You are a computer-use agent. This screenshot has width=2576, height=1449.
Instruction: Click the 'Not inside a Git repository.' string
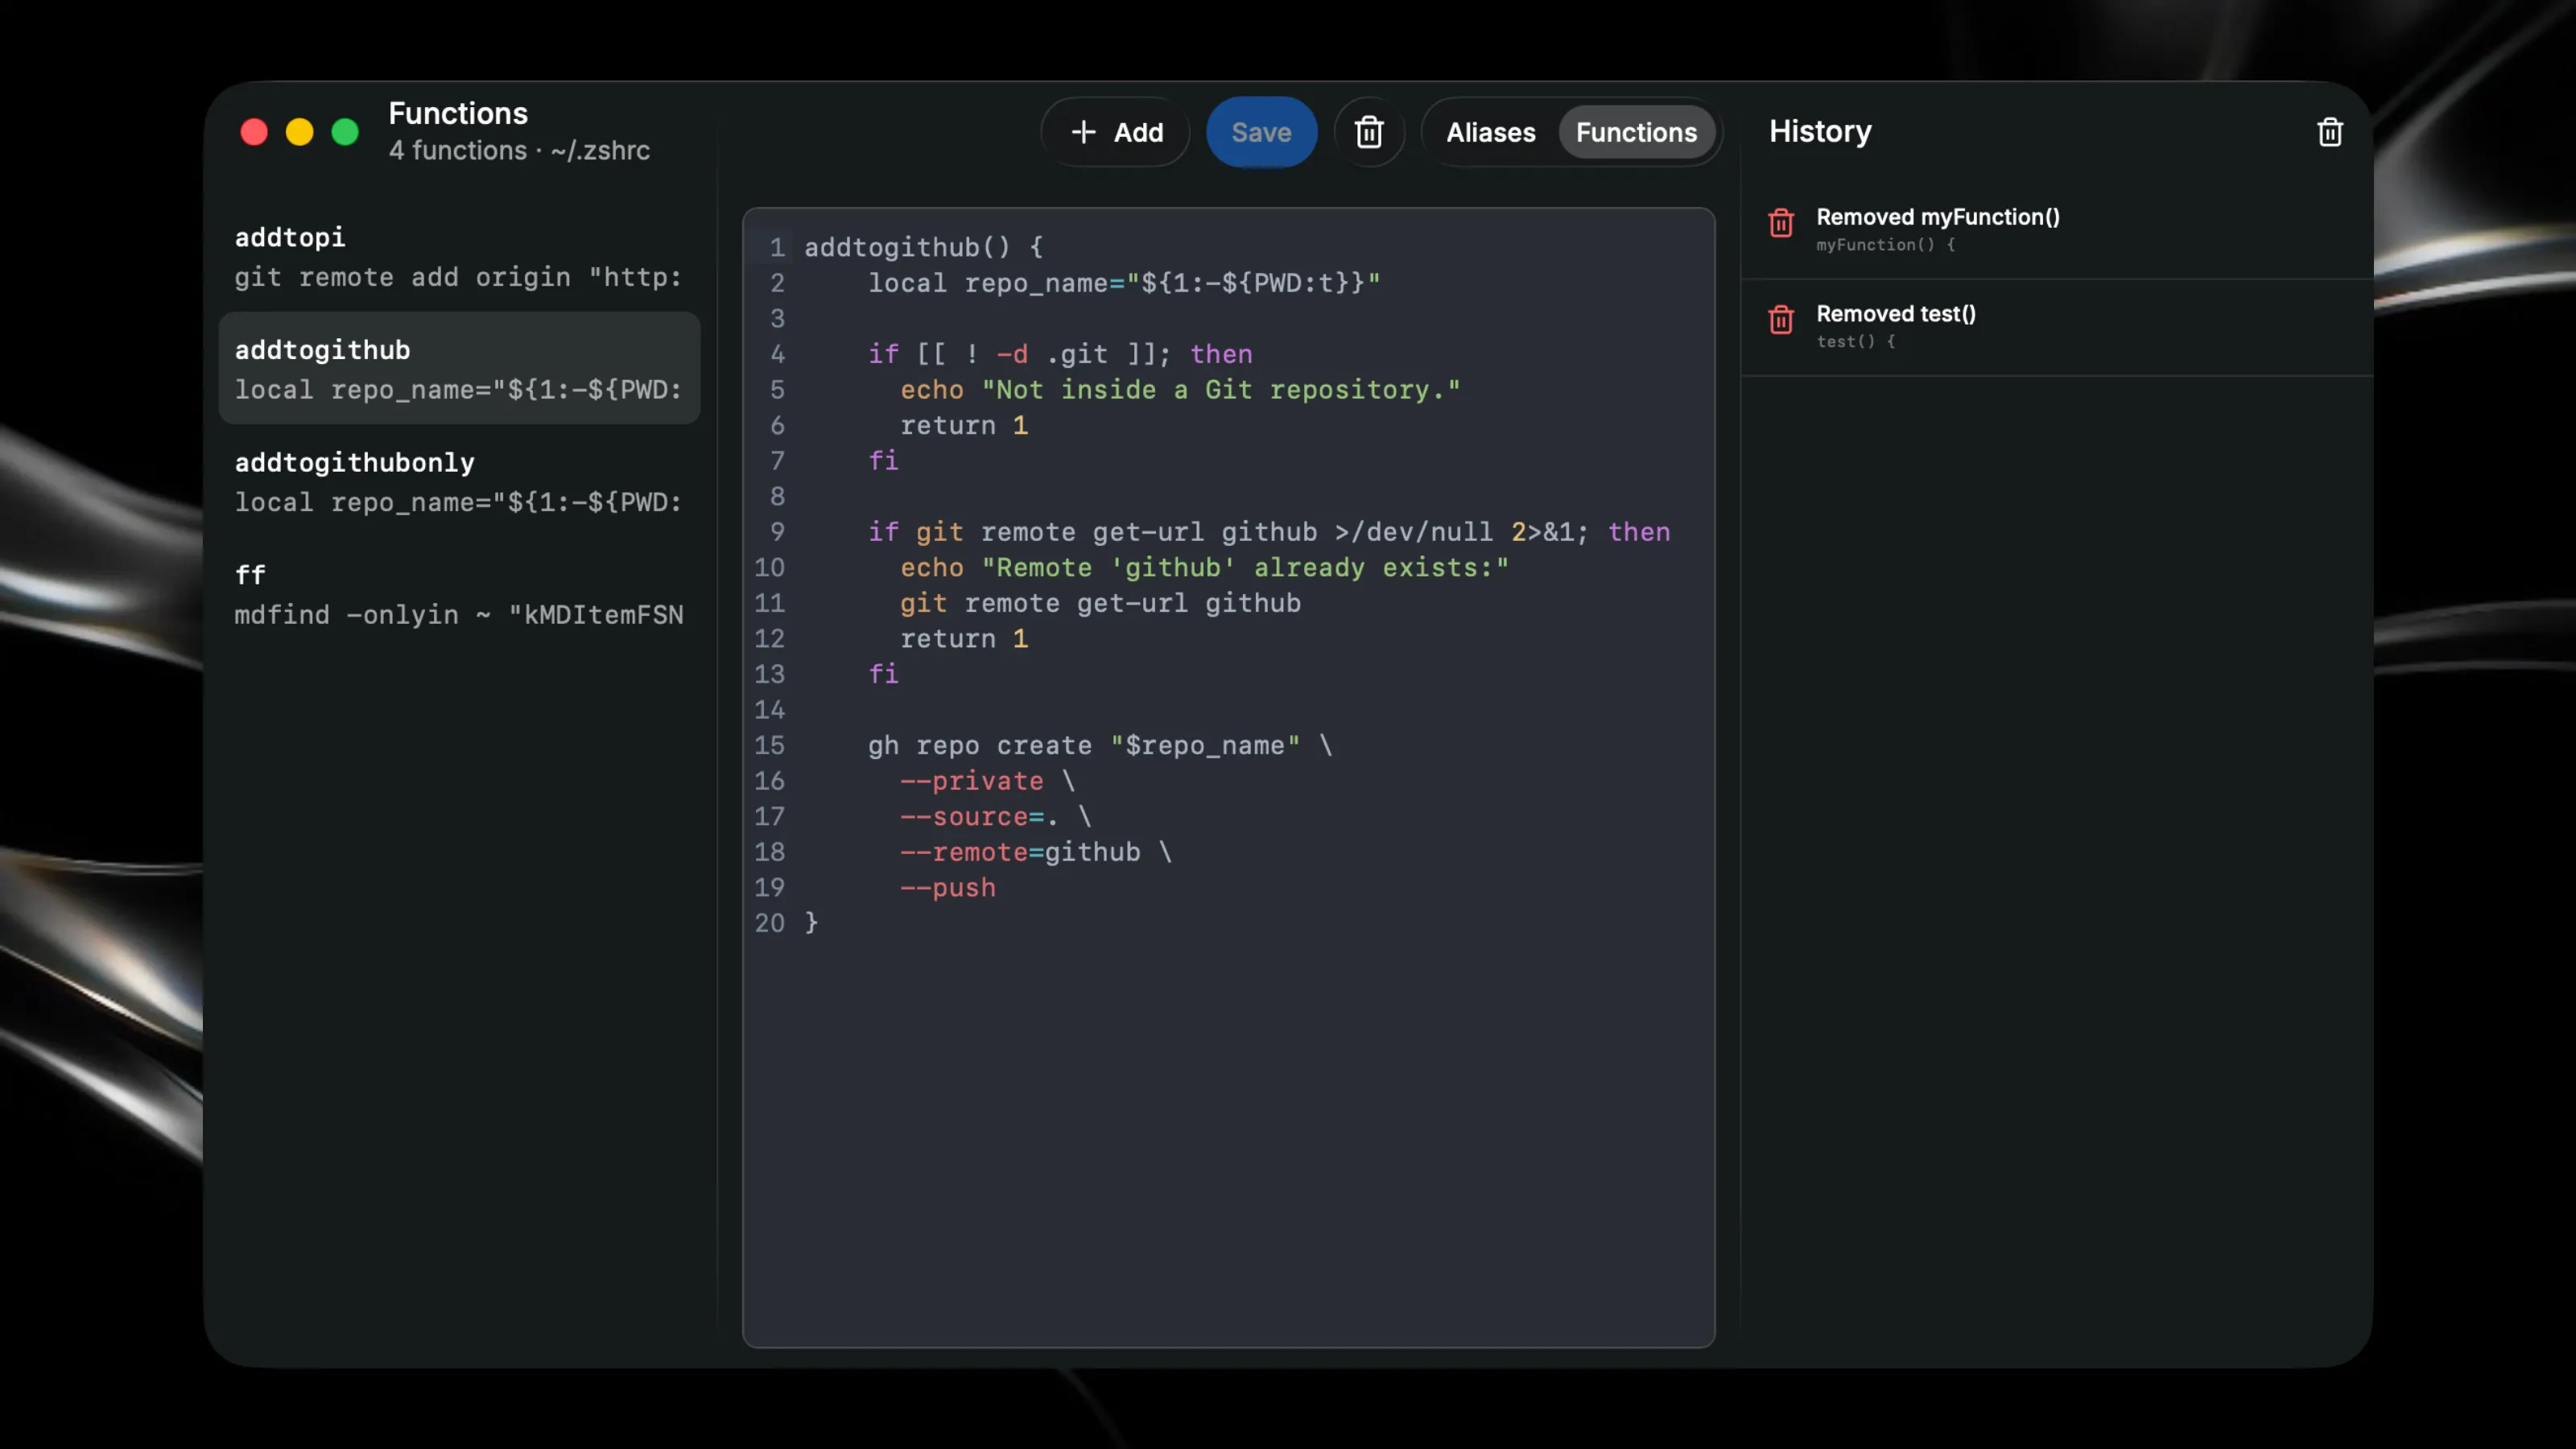1220,389
